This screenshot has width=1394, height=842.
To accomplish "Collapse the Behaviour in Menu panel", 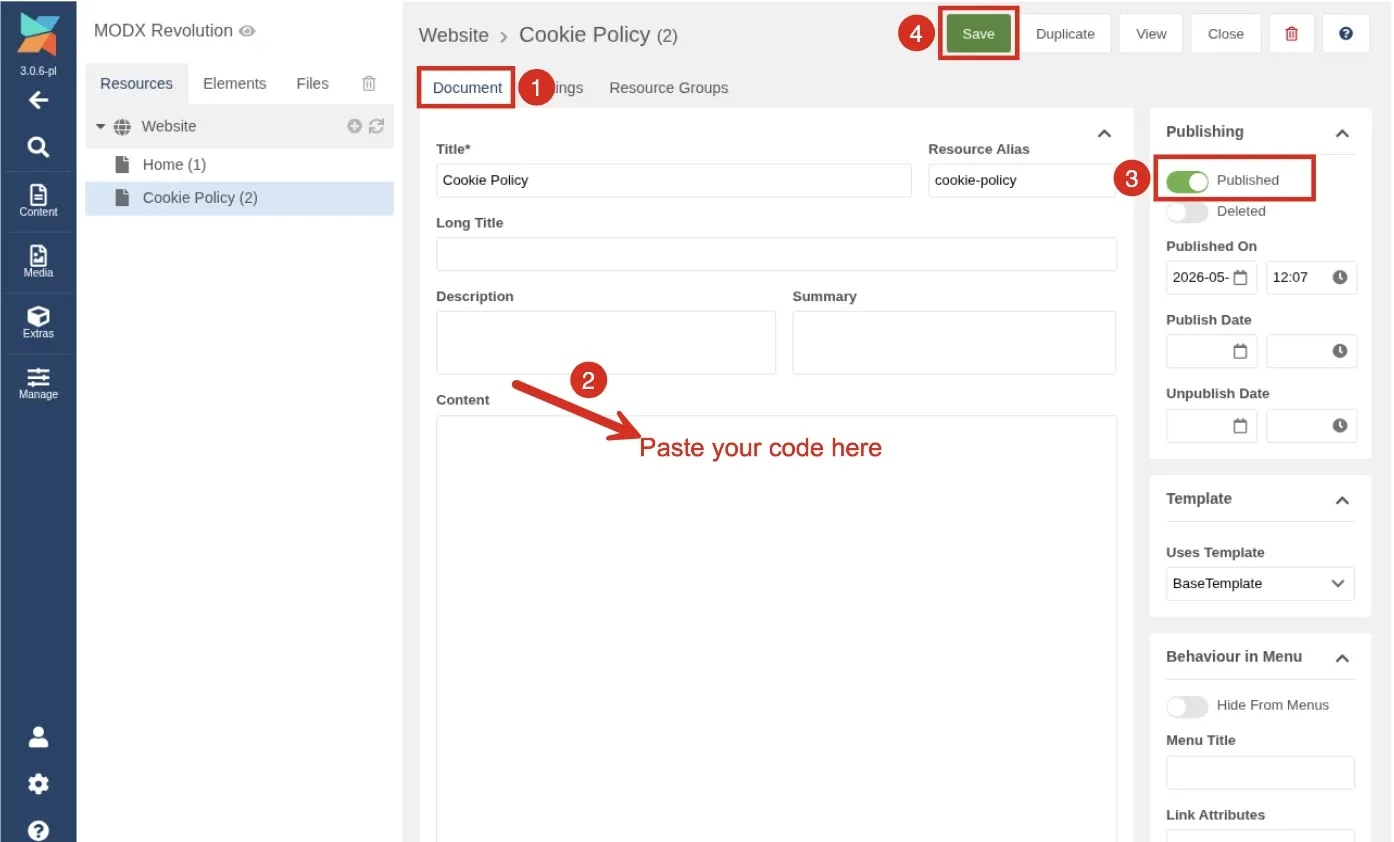I will point(1342,658).
